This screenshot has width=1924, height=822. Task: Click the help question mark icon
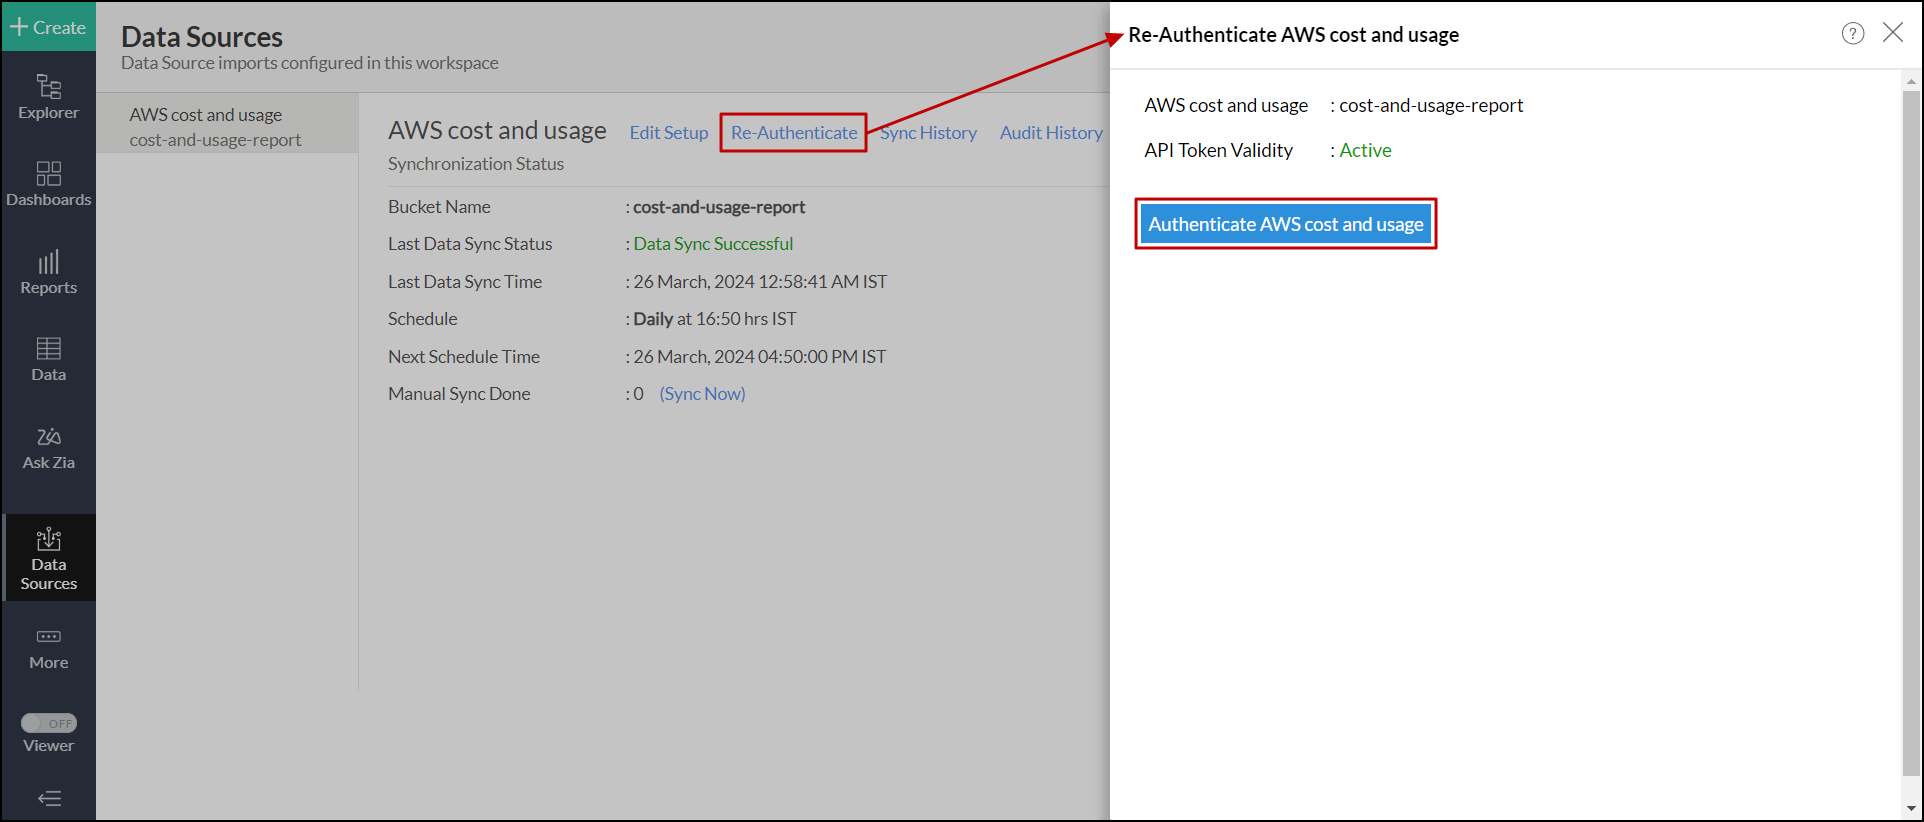click(x=1852, y=34)
